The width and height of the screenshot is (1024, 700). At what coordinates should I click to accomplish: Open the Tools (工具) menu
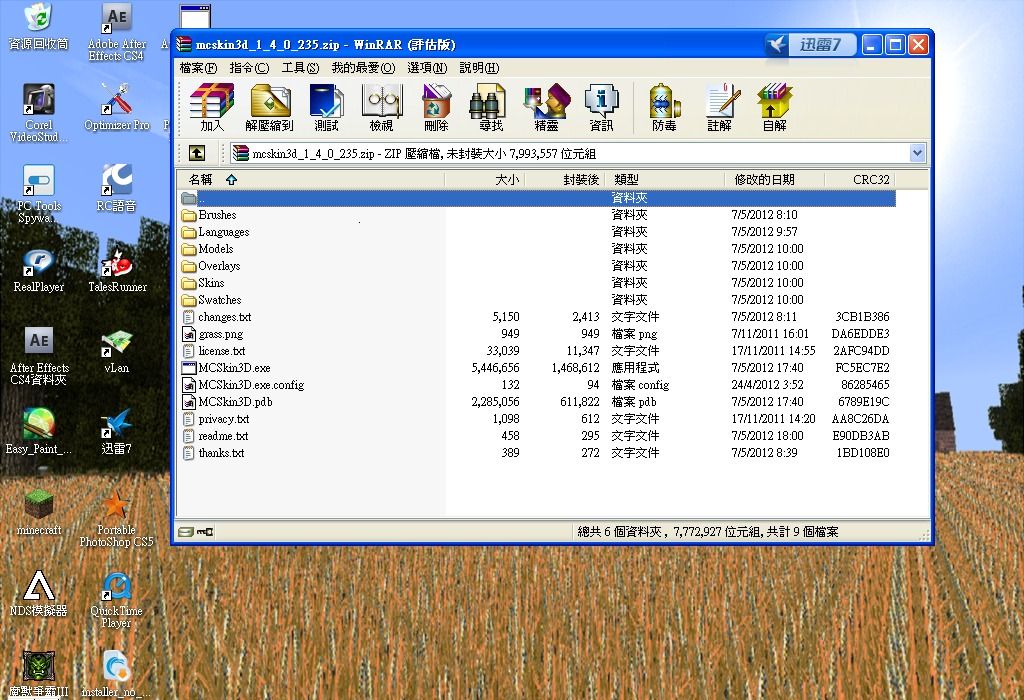(x=300, y=68)
